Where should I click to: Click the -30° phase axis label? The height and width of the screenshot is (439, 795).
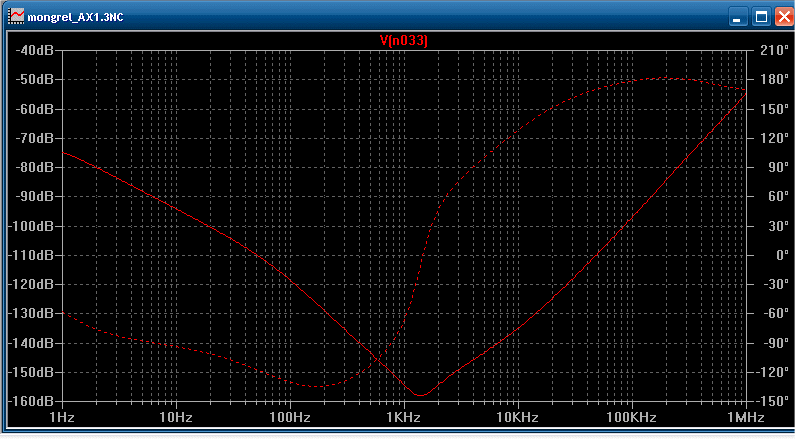tap(775, 284)
